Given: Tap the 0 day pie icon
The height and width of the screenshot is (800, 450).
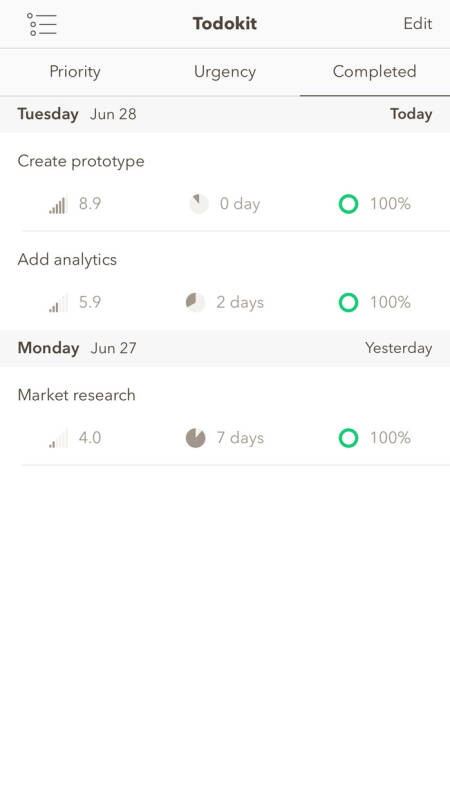Looking at the screenshot, I should pos(199,204).
